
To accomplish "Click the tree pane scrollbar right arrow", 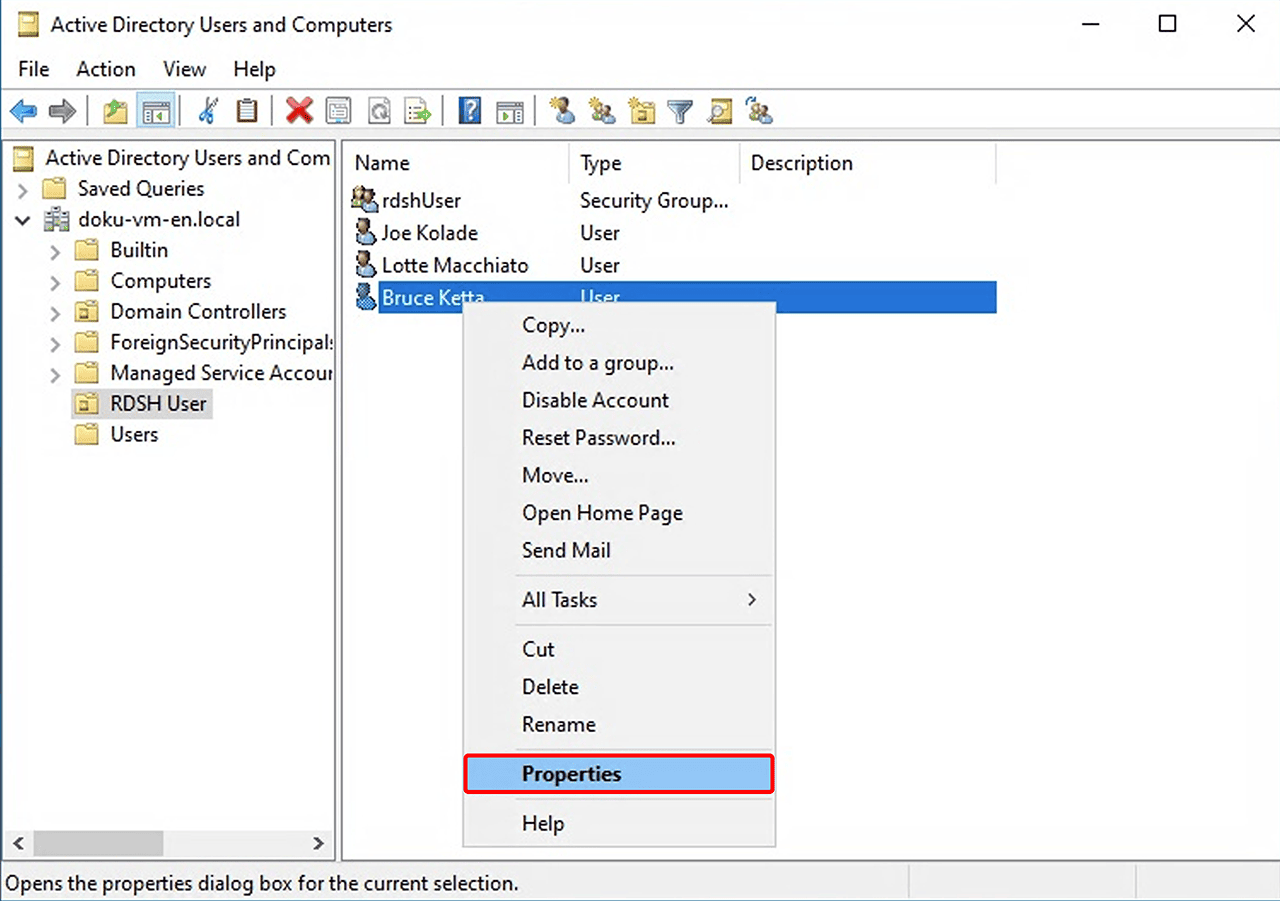I will tap(318, 843).
